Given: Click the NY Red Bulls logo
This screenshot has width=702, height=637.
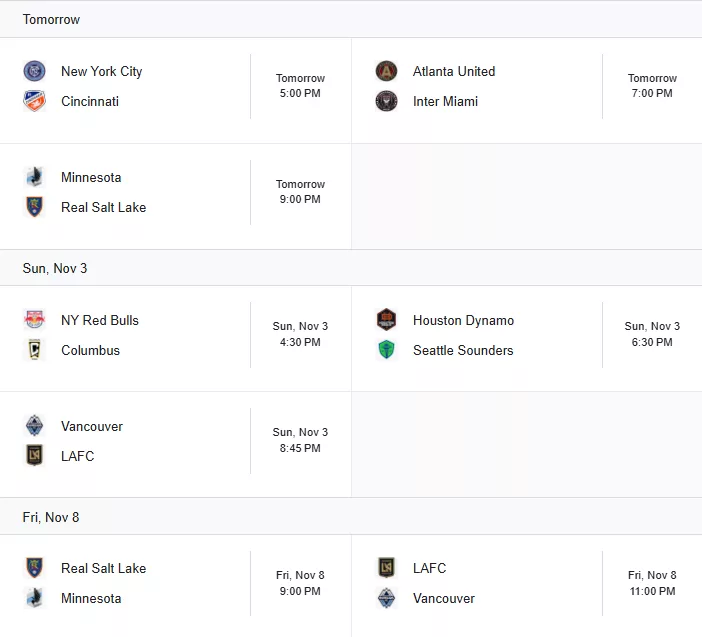Looking at the screenshot, I should tap(34, 320).
